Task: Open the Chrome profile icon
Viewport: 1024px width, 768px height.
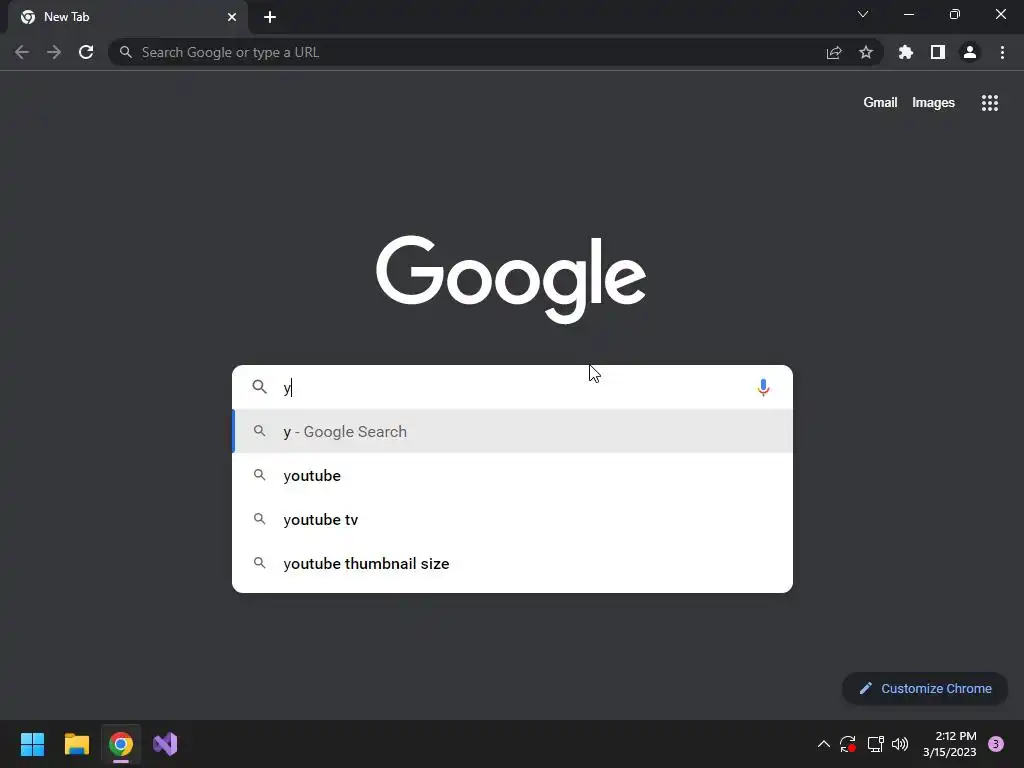Action: point(970,52)
